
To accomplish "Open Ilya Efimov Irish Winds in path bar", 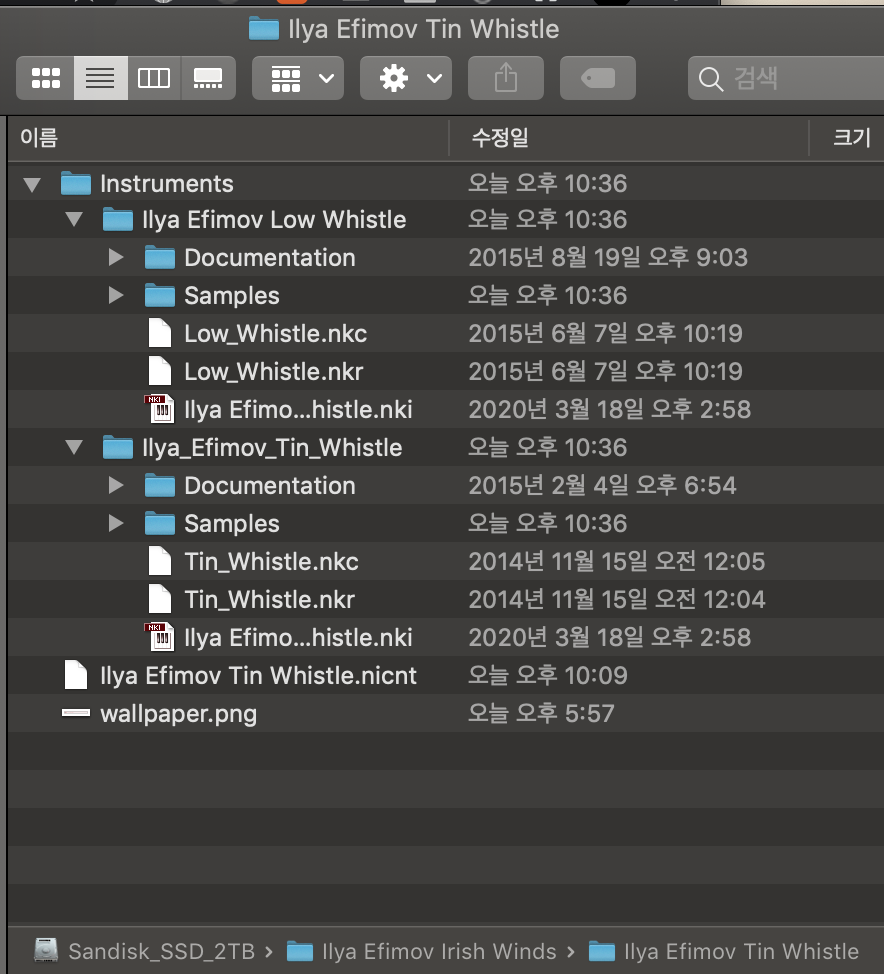I will coord(439,951).
